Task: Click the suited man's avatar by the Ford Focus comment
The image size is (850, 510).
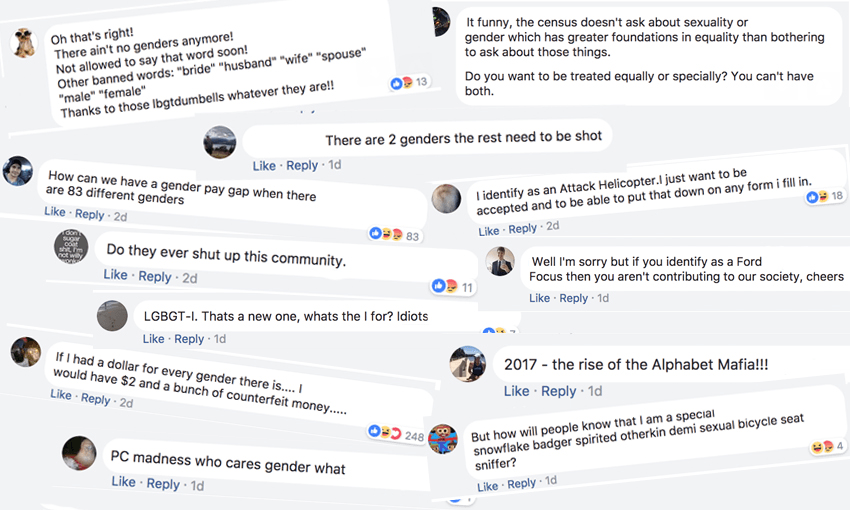Action: coord(500,262)
